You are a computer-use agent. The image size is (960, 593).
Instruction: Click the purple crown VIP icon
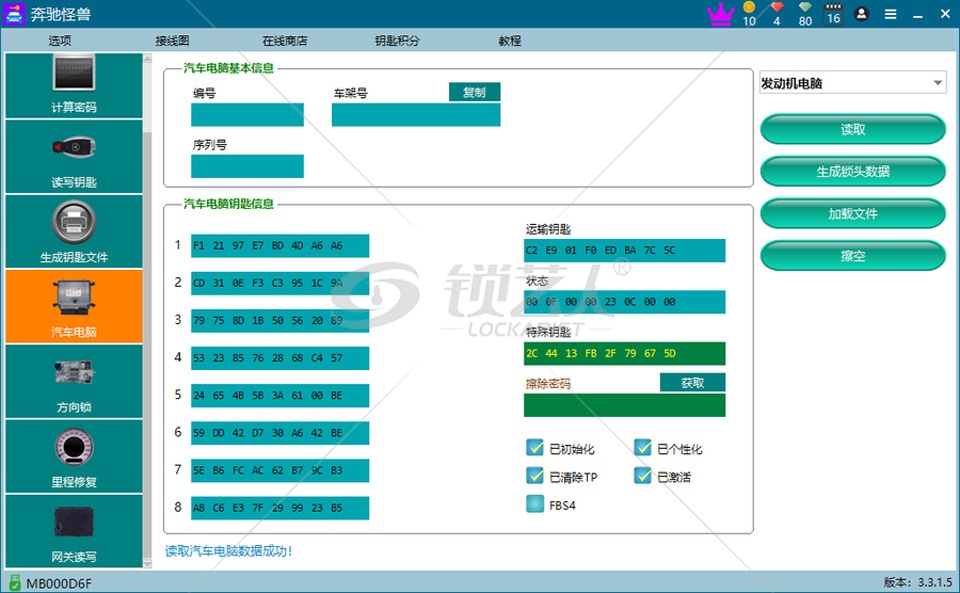720,14
